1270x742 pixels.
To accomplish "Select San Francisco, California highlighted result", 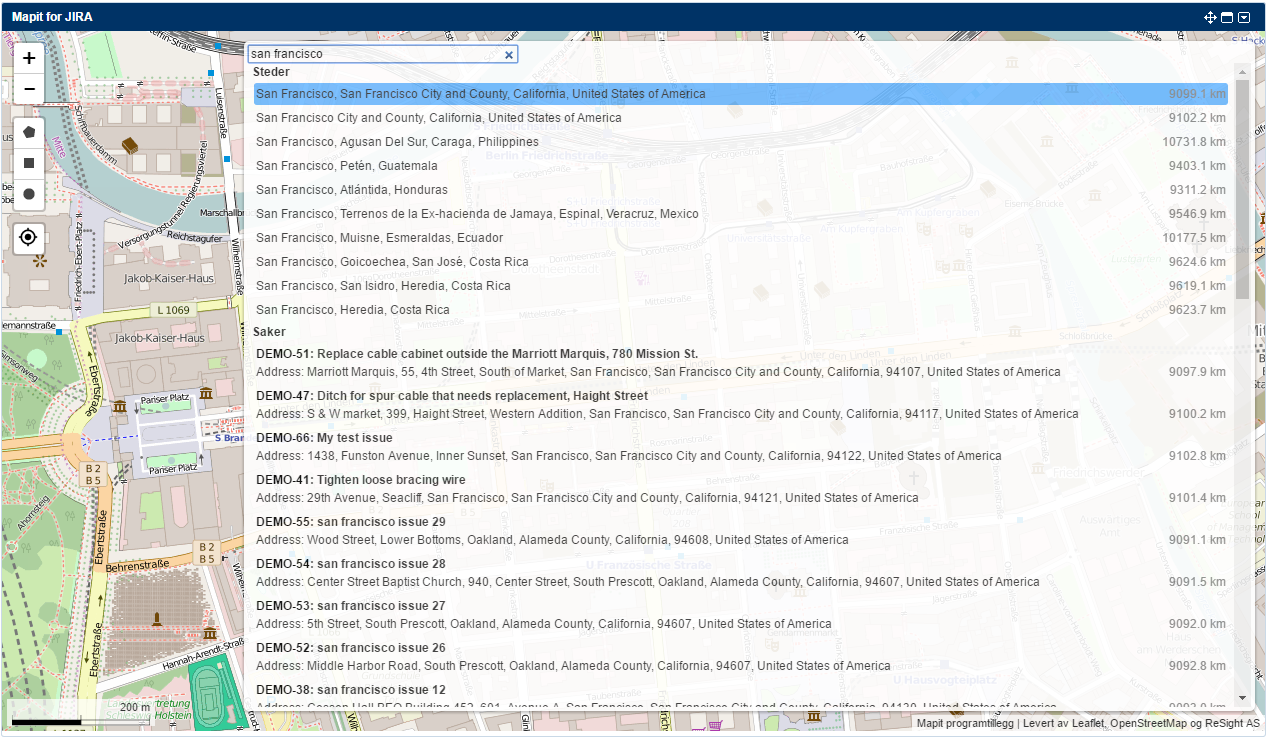I will 480,94.
